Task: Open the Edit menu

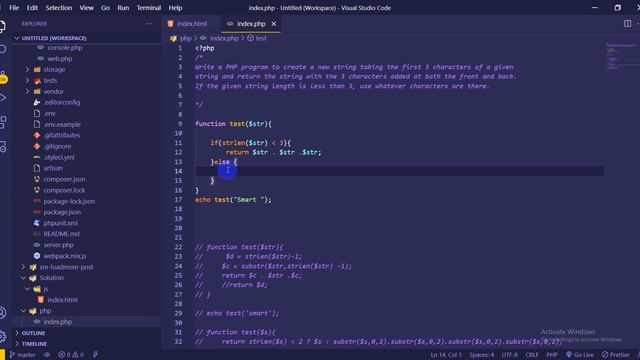Action: point(32,8)
